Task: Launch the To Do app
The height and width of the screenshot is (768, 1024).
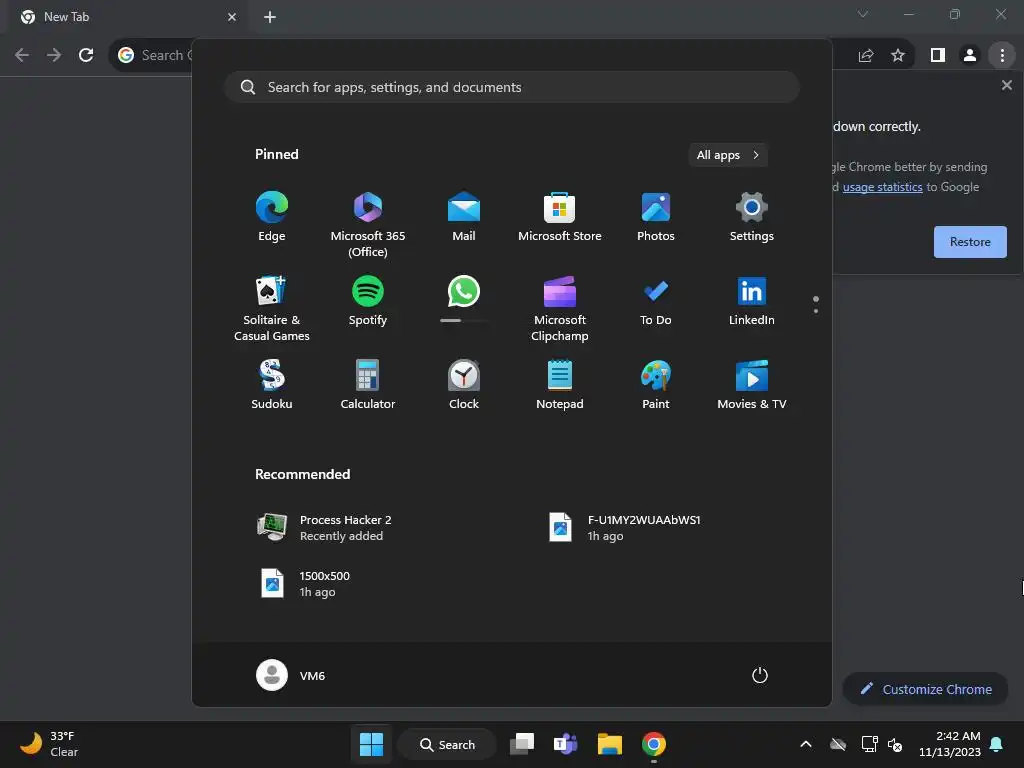Action: tap(656, 300)
